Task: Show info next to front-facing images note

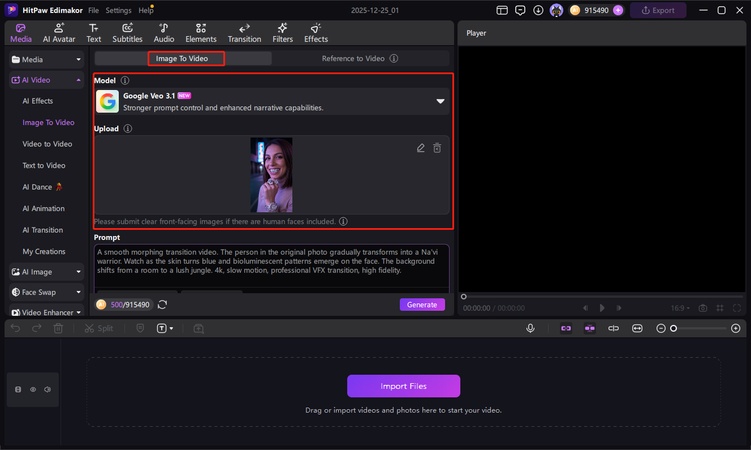Action: point(343,221)
